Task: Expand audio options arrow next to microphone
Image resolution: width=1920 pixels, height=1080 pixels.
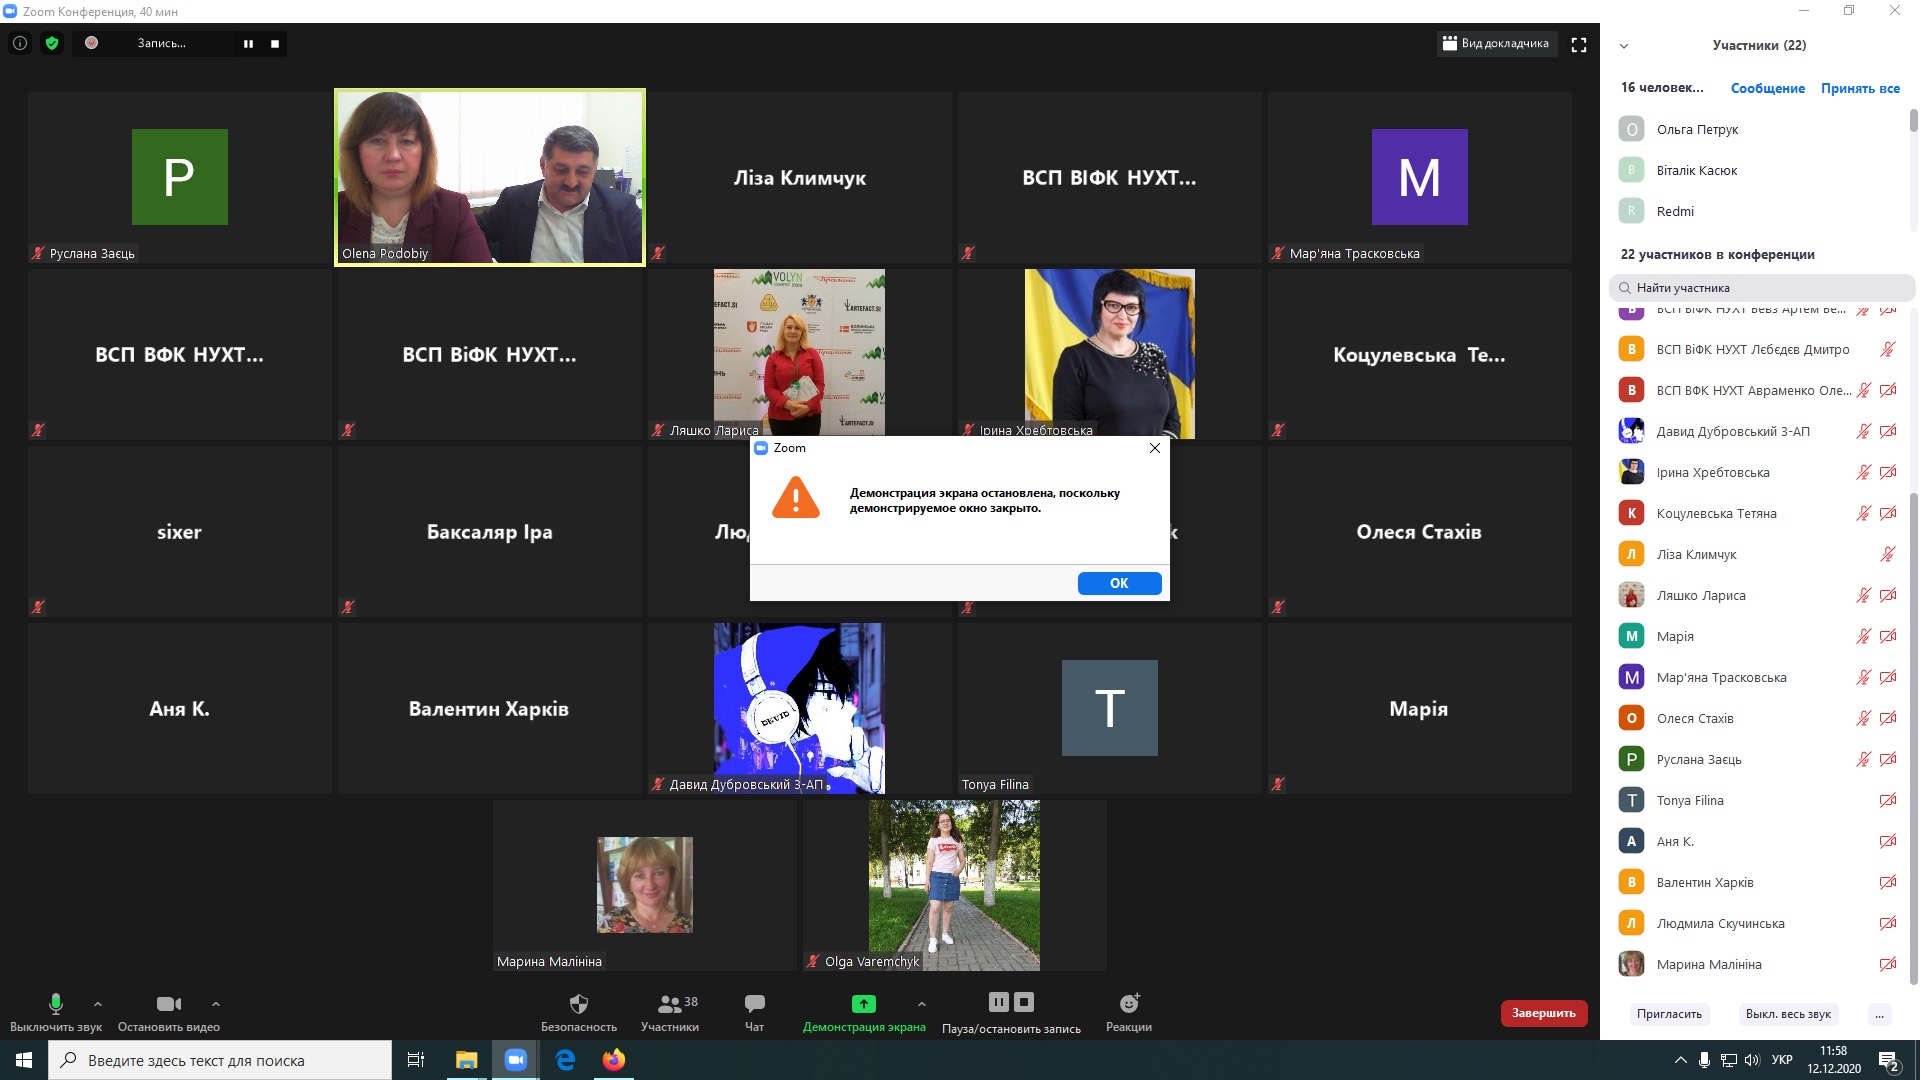Action: [x=97, y=1004]
